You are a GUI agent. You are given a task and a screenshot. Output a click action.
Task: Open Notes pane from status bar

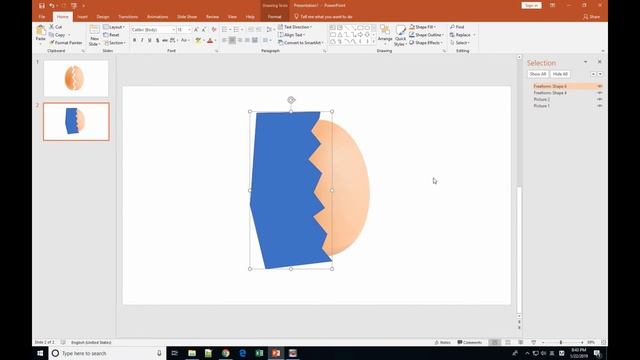point(442,342)
